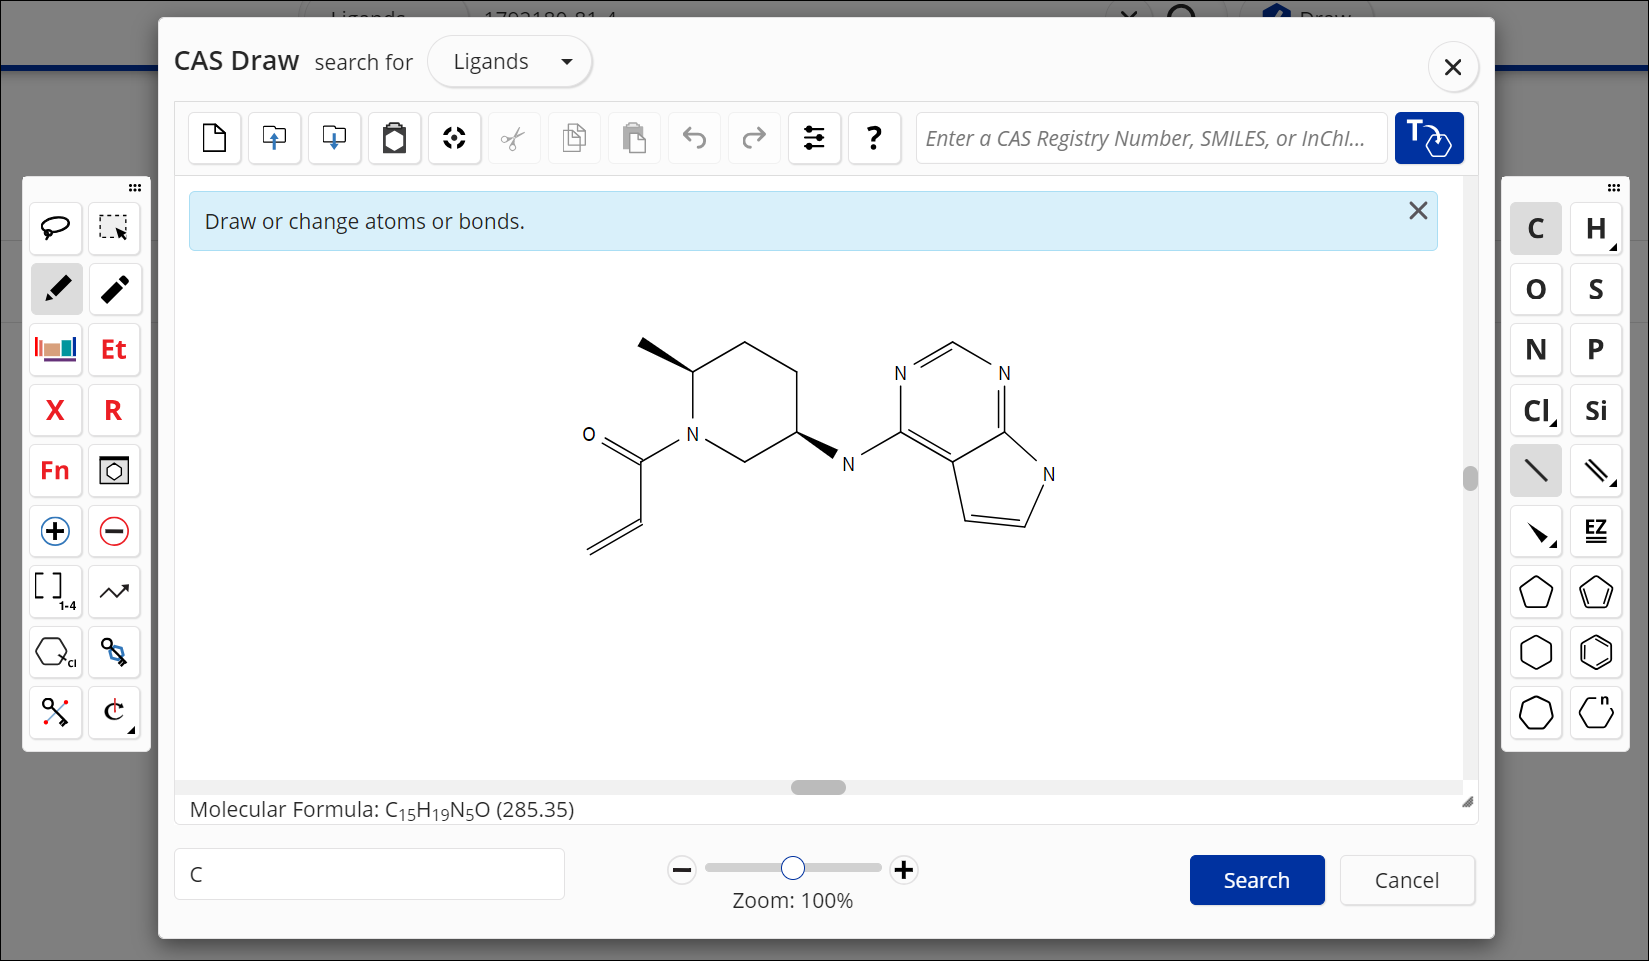Select the Oxygen atom button
This screenshot has height=961, width=1649.
[x=1535, y=289]
